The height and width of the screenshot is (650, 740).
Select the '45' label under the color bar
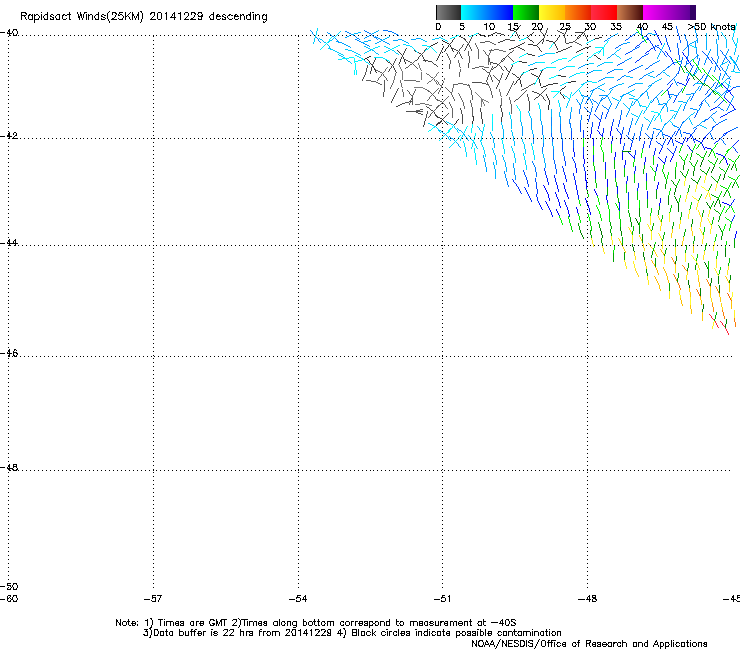[667, 26]
